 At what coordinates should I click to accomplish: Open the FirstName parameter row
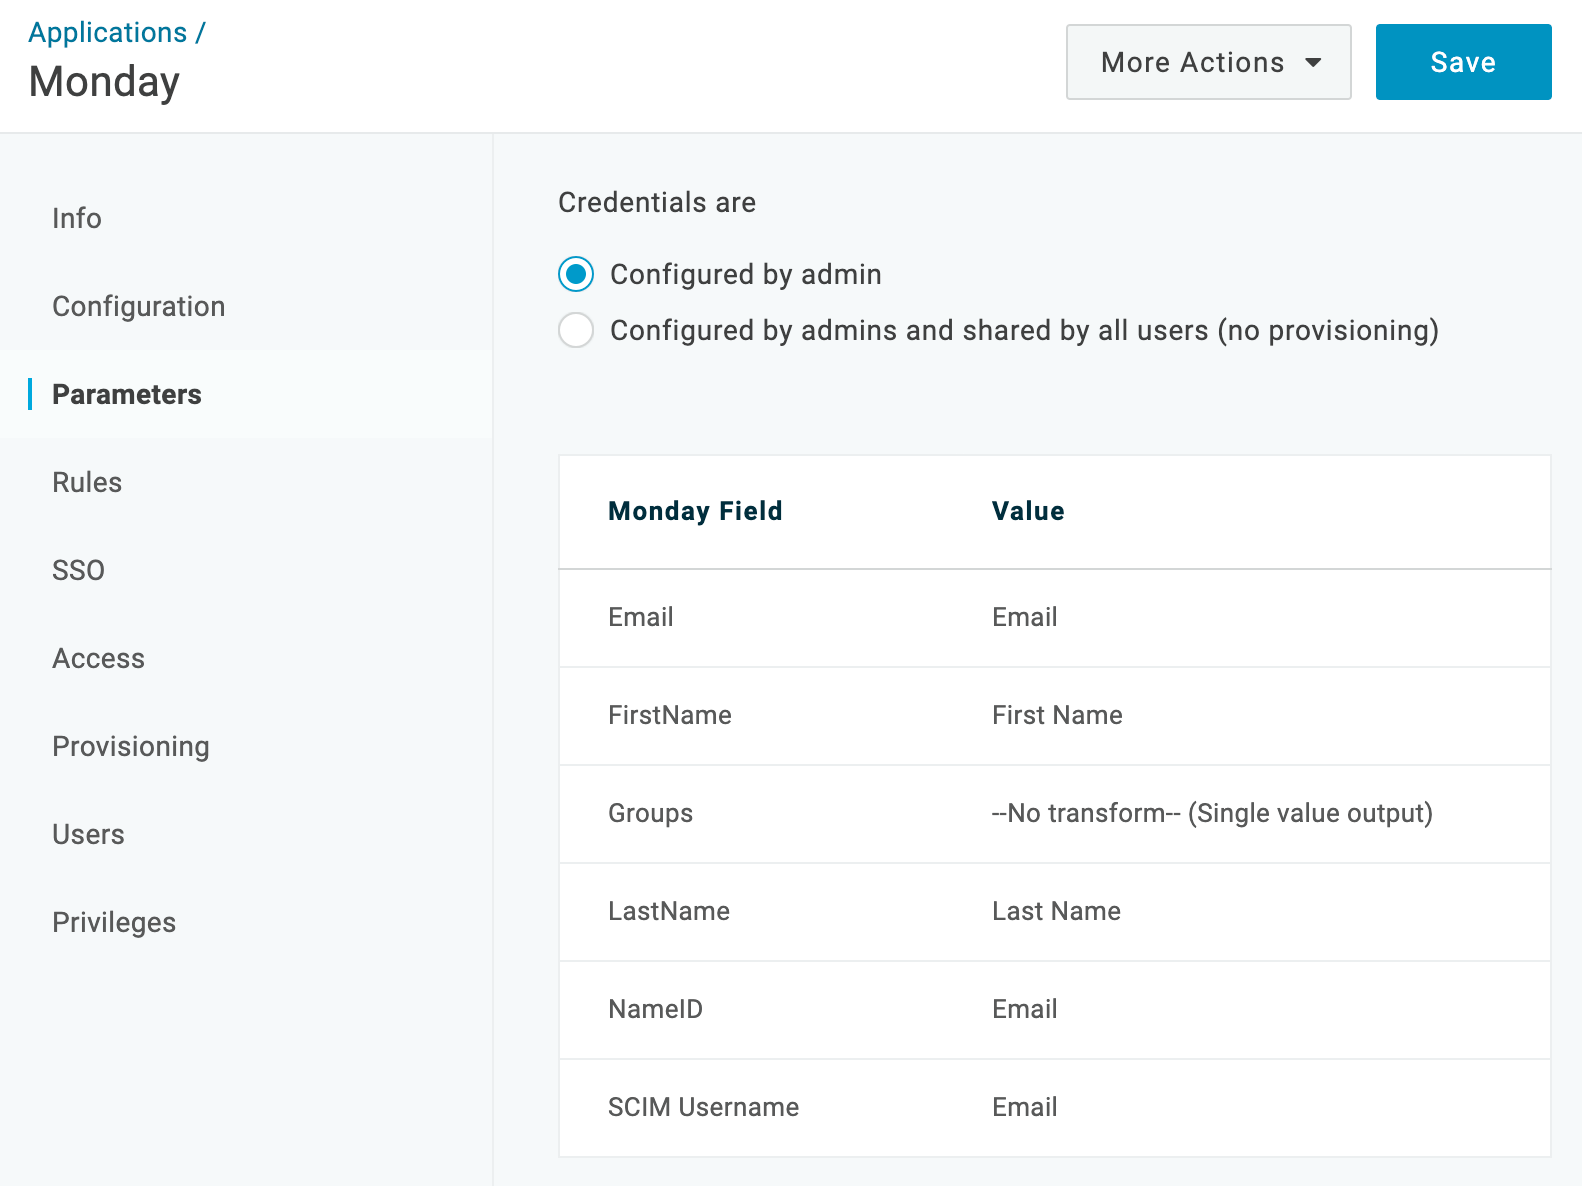[1055, 716]
